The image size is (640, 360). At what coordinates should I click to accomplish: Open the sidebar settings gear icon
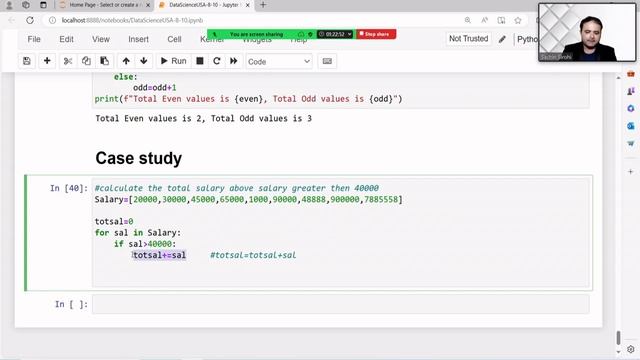click(631, 349)
